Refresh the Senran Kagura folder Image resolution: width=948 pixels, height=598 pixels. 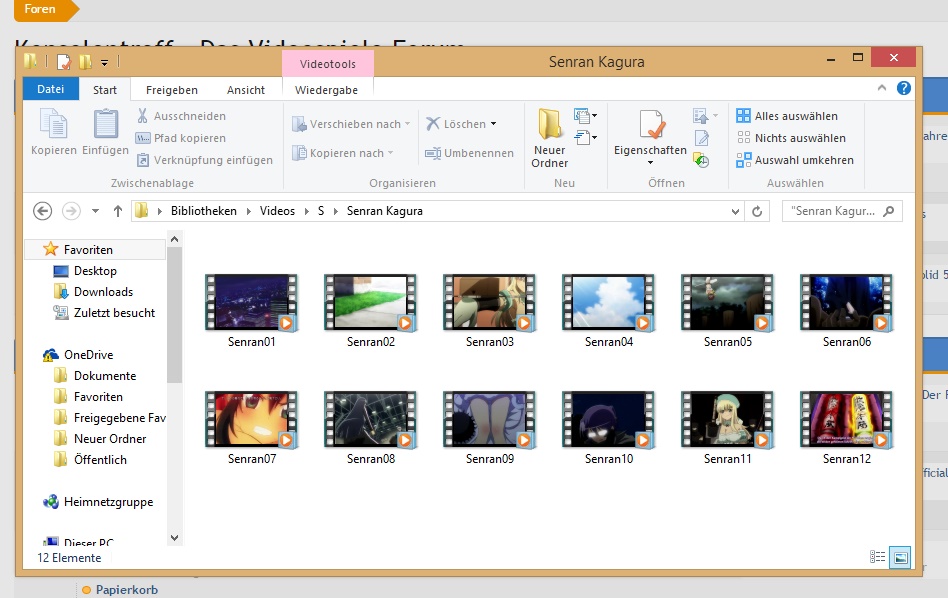point(757,211)
